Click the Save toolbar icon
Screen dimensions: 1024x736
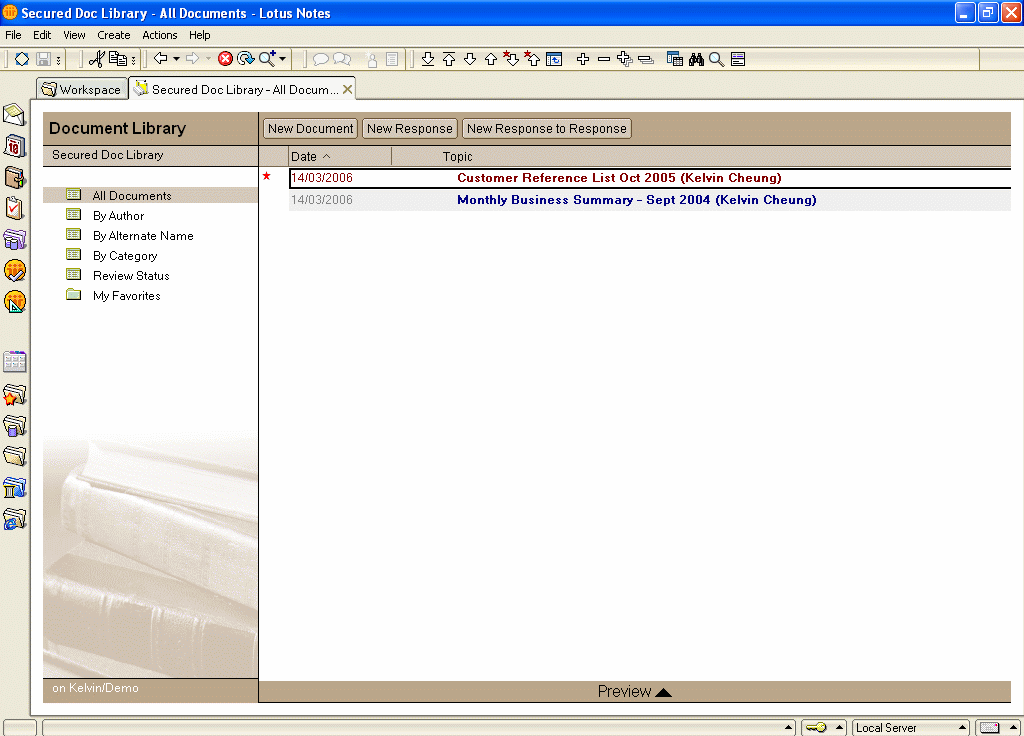43,59
